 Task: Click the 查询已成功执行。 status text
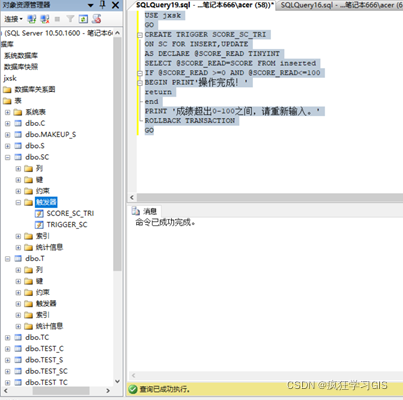coord(165,389)
